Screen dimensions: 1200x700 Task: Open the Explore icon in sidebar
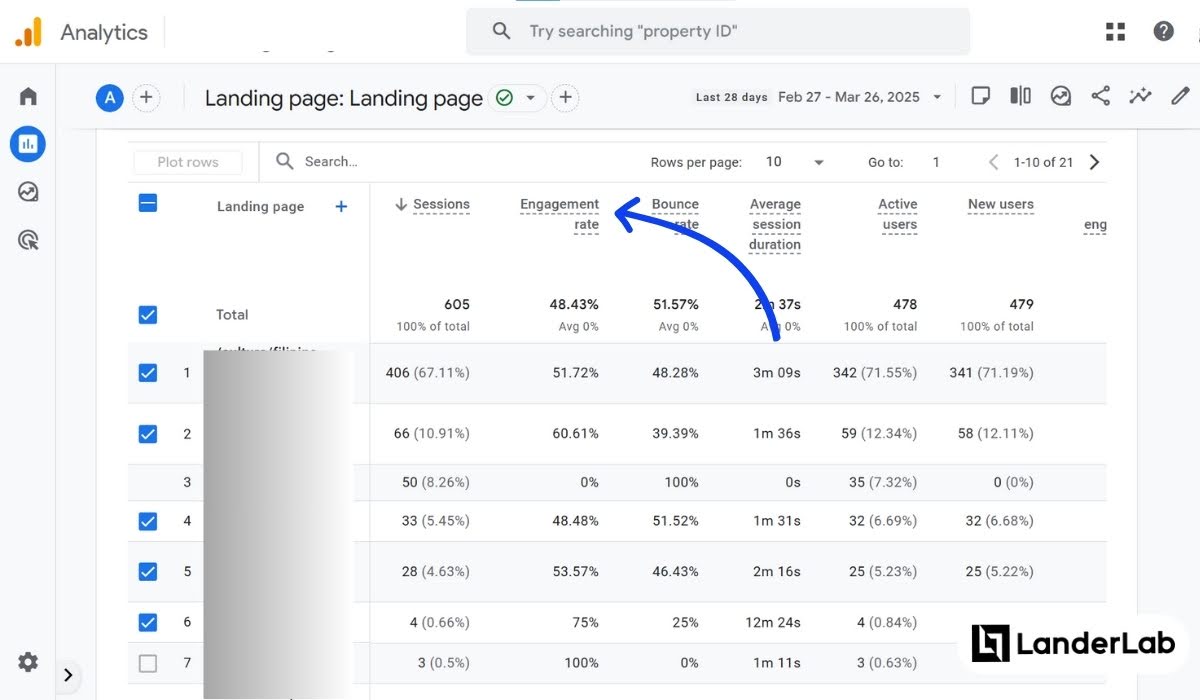(28, 192)
